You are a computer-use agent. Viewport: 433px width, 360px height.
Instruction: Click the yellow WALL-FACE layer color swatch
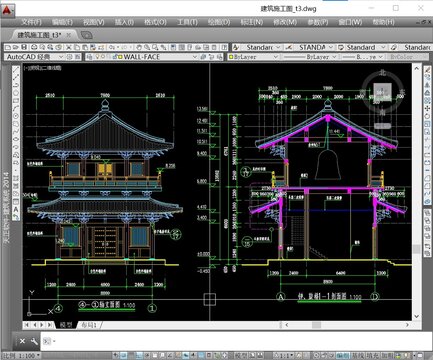[120, 57]
